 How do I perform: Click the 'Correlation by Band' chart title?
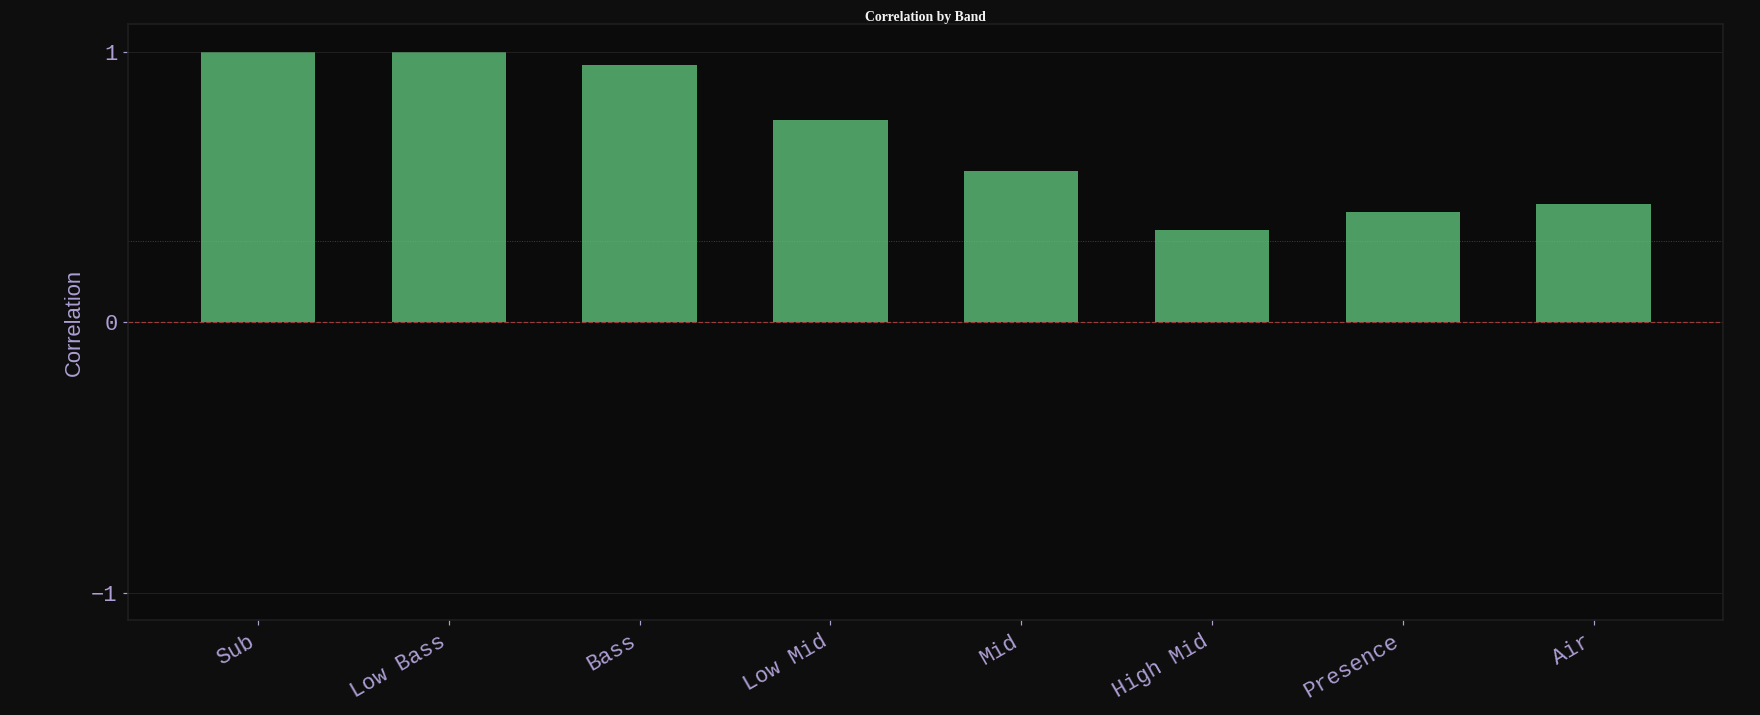click(925, 16)
